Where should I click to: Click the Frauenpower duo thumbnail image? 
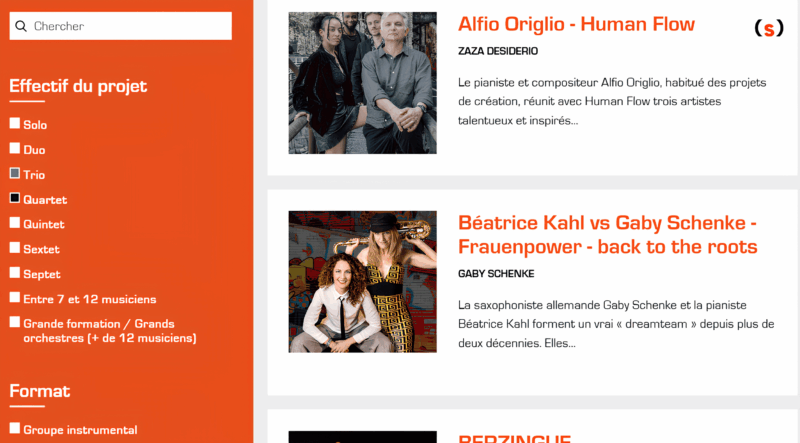coord(362,282)
